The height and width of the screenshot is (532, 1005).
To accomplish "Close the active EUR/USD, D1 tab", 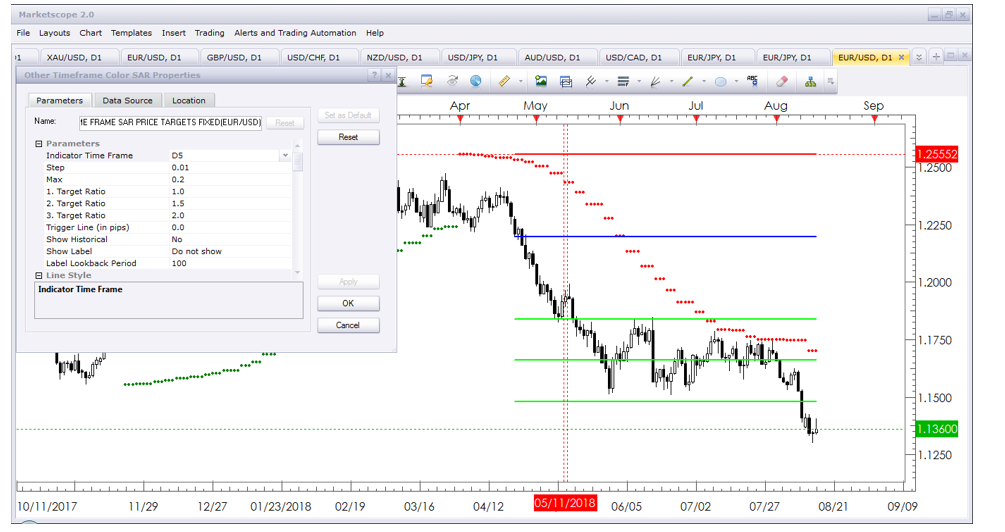I will (x=902, y=57).
